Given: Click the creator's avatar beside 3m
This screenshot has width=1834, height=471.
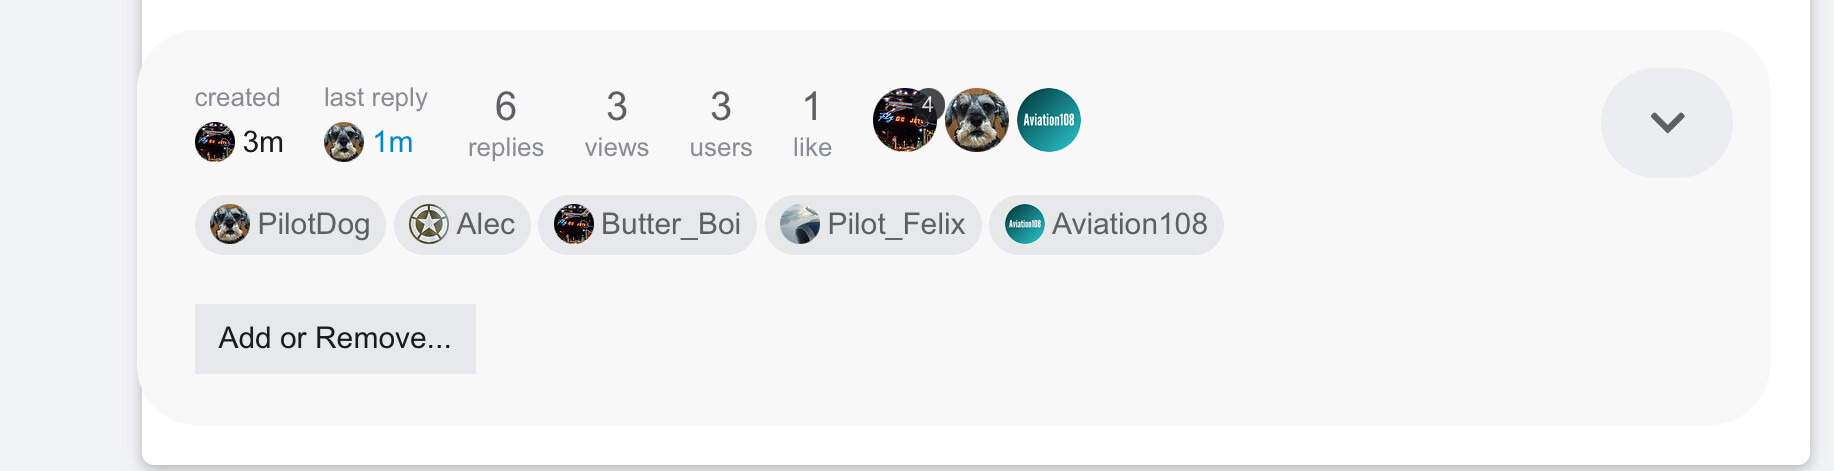Looking at the screenshot, I should 214,142.
